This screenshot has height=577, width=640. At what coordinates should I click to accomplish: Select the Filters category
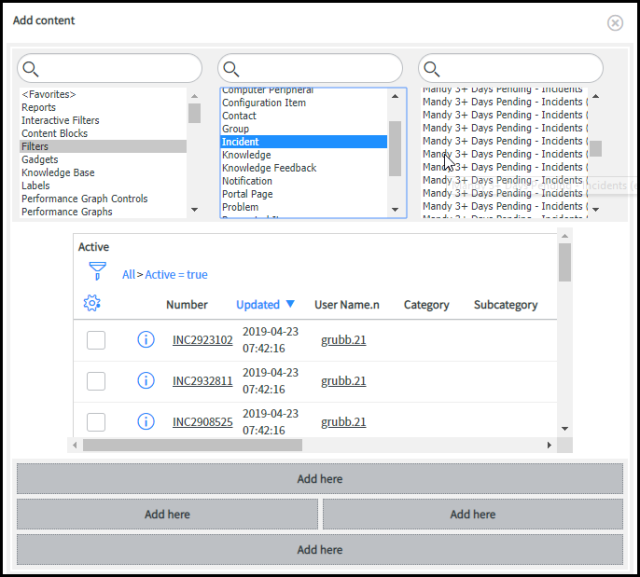[103, 146]
